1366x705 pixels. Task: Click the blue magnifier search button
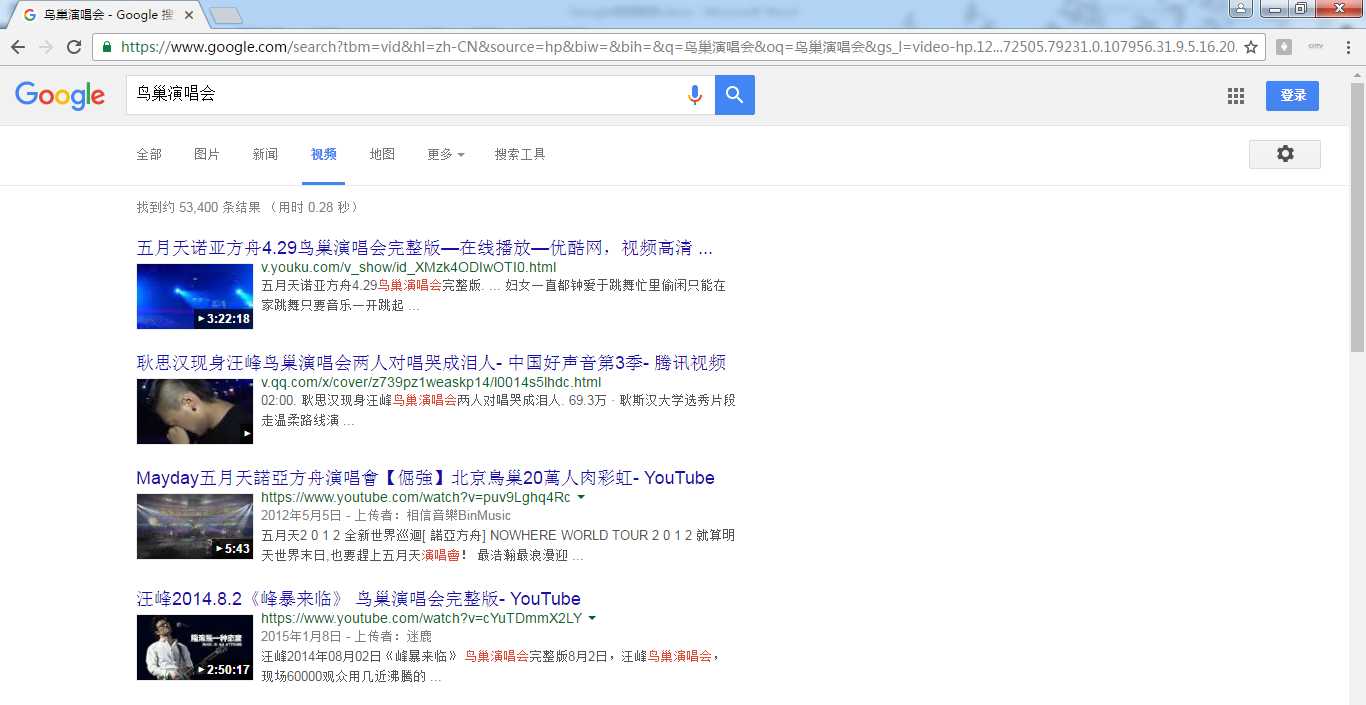735,95
